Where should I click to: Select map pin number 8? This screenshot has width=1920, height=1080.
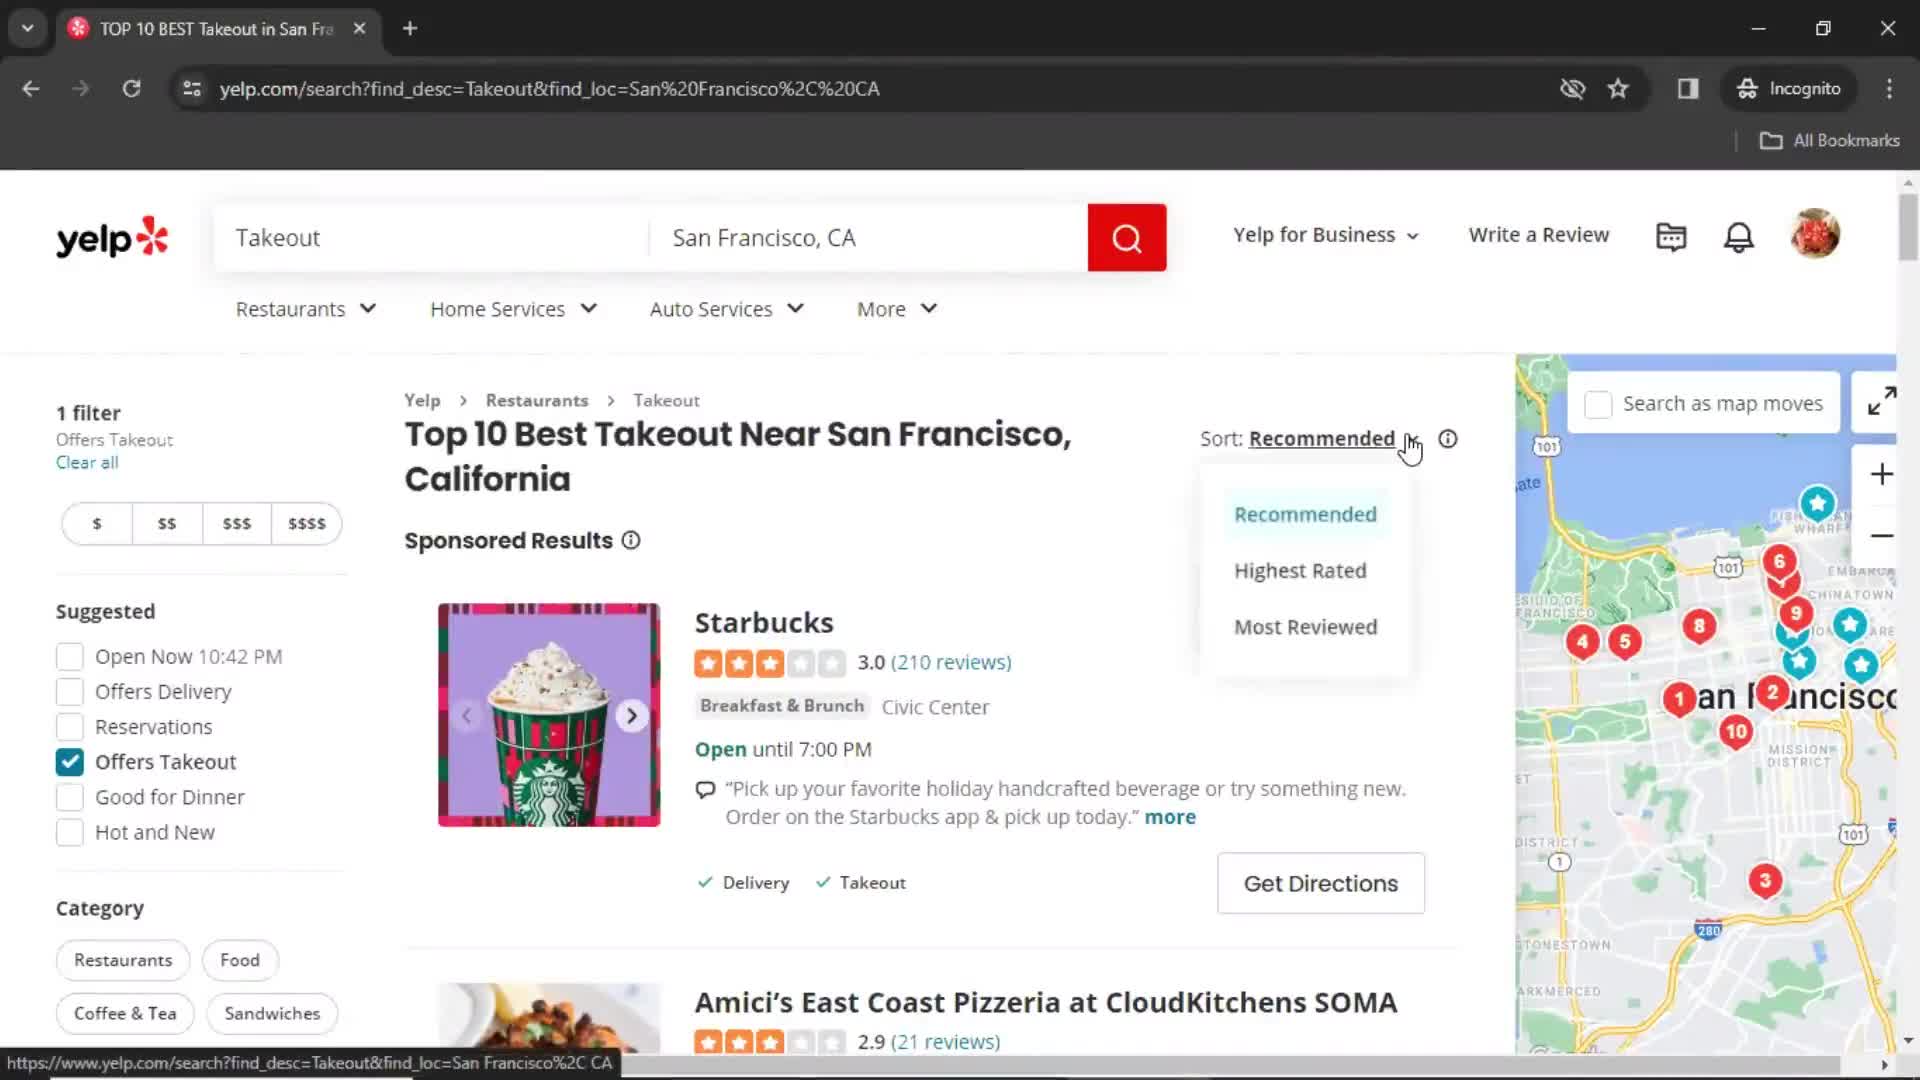click(1699, 627)
